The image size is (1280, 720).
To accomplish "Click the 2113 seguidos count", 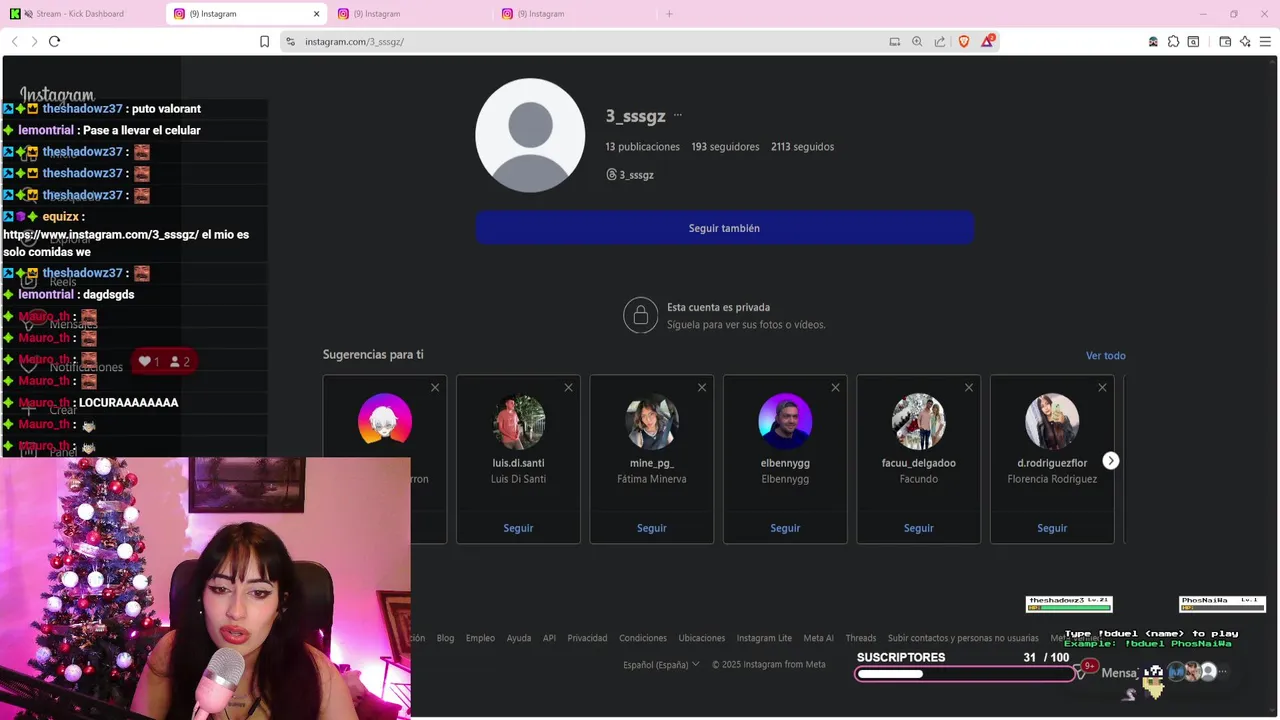I will 802,147.
